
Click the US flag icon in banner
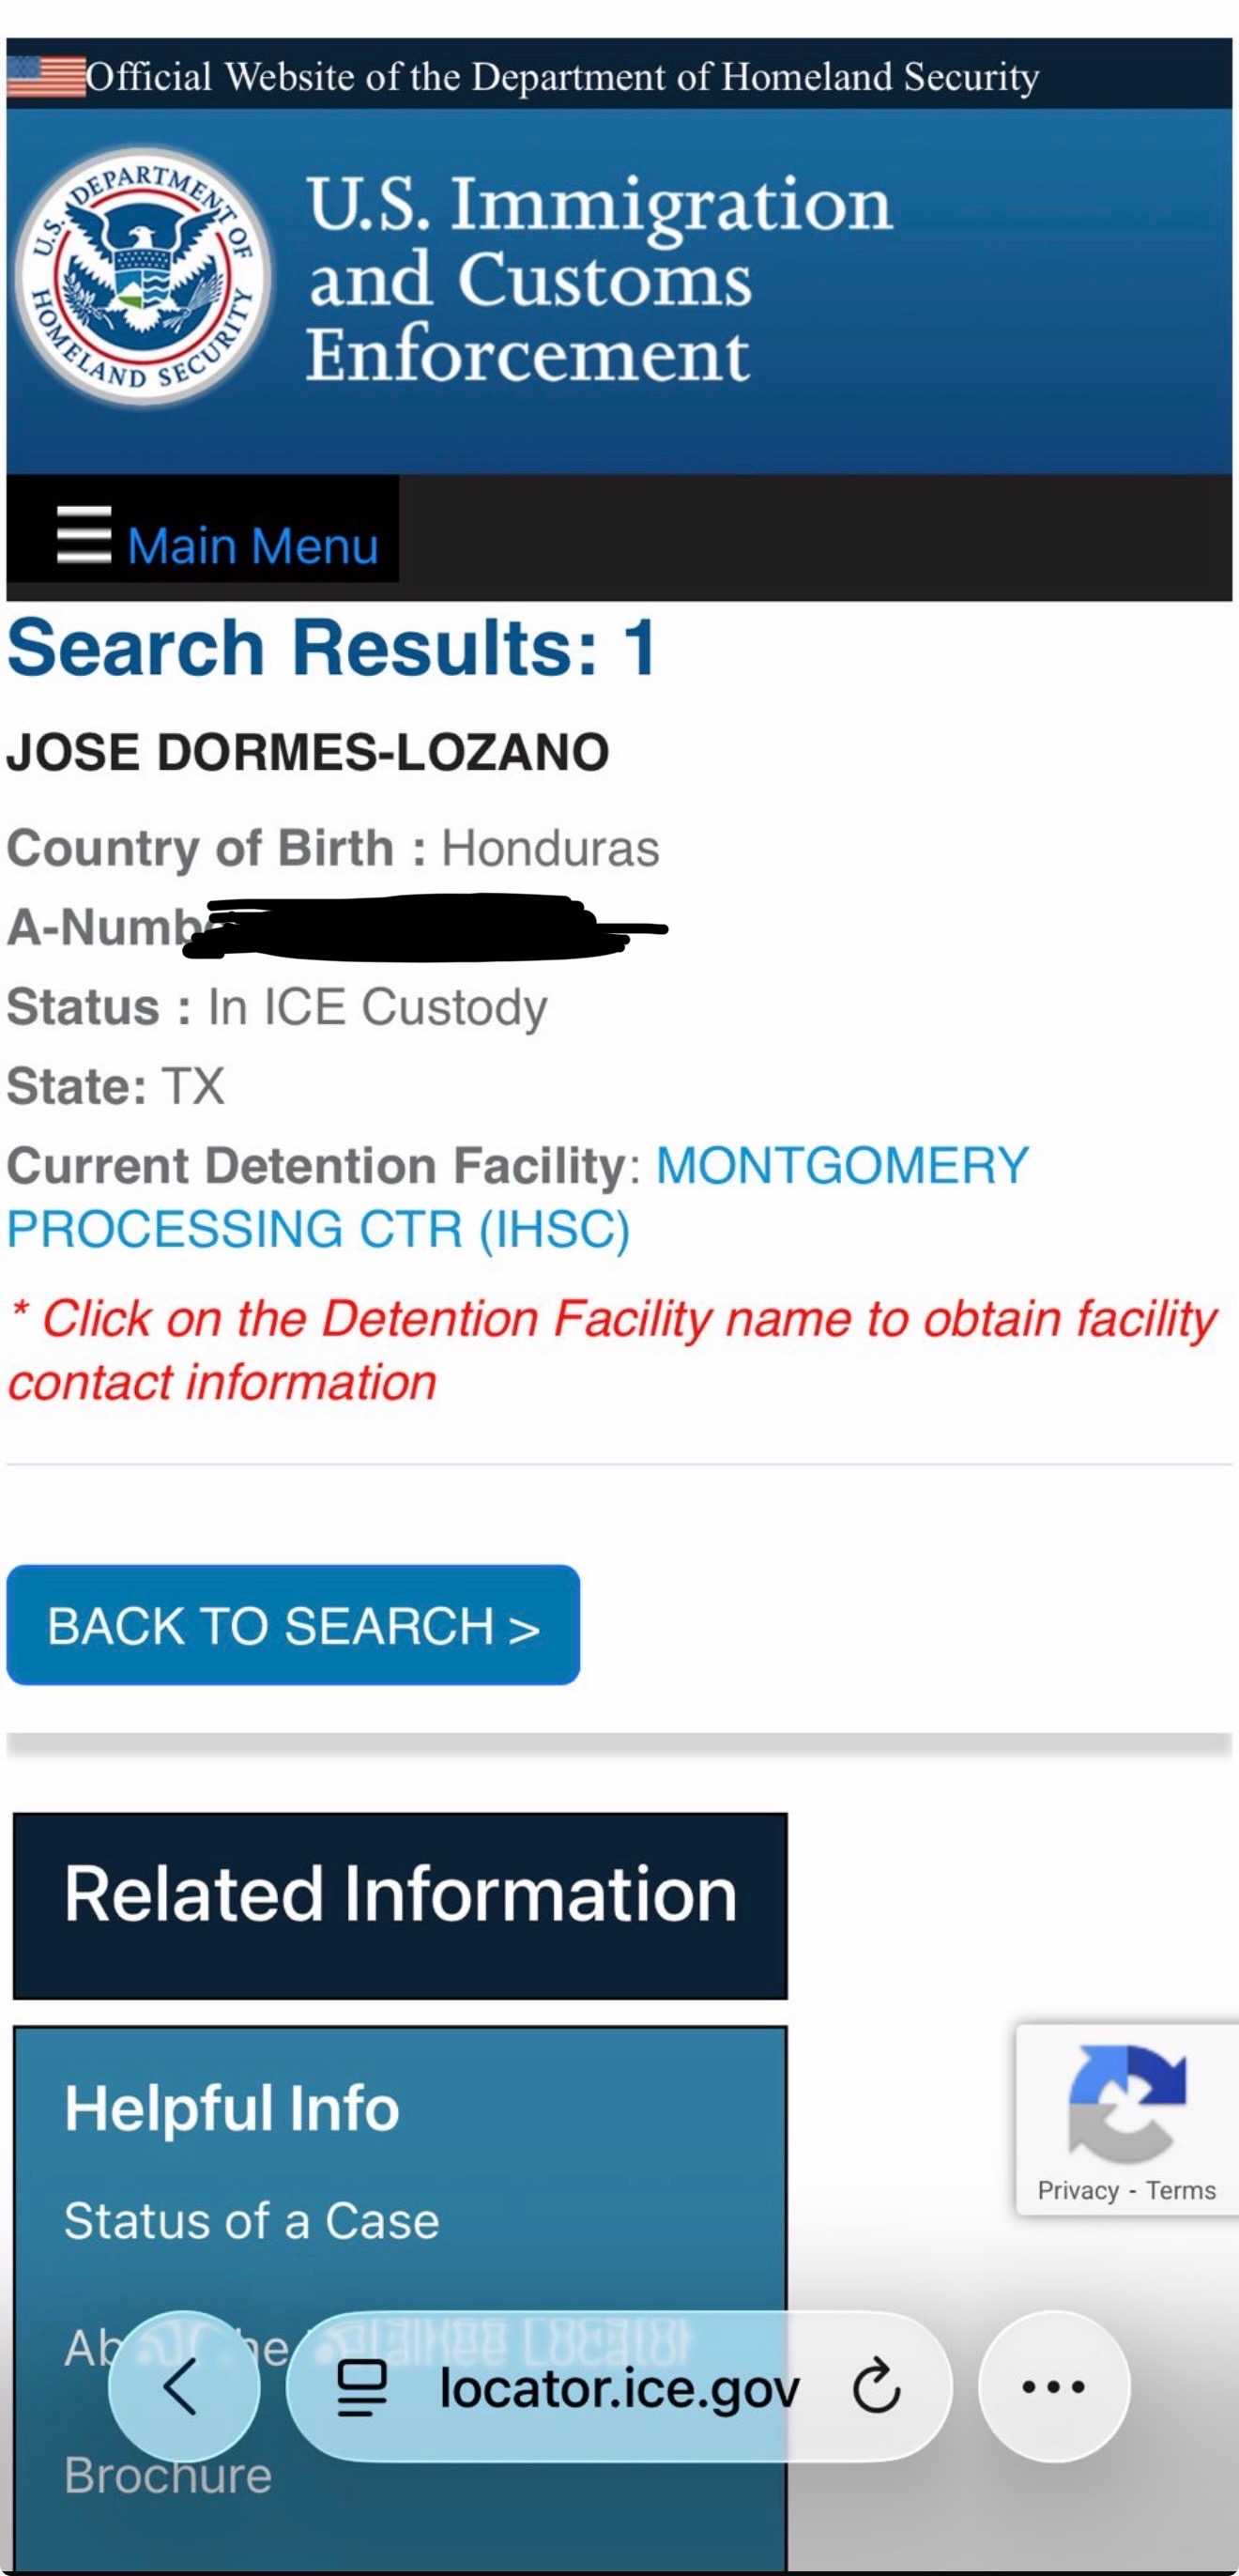(46, 77)
